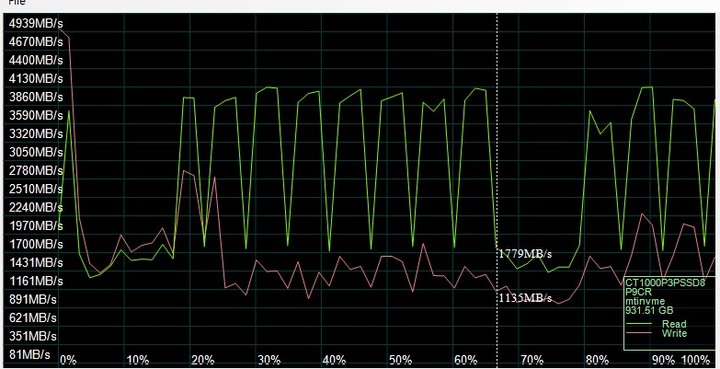Click the 621MB/s axis label
This screenshot has width=720, height=369.
point(32,318)
